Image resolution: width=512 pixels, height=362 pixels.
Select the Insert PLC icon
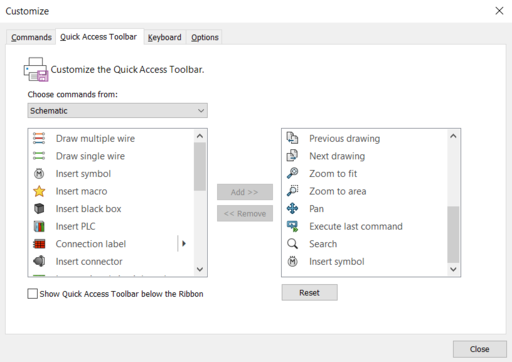39,226
